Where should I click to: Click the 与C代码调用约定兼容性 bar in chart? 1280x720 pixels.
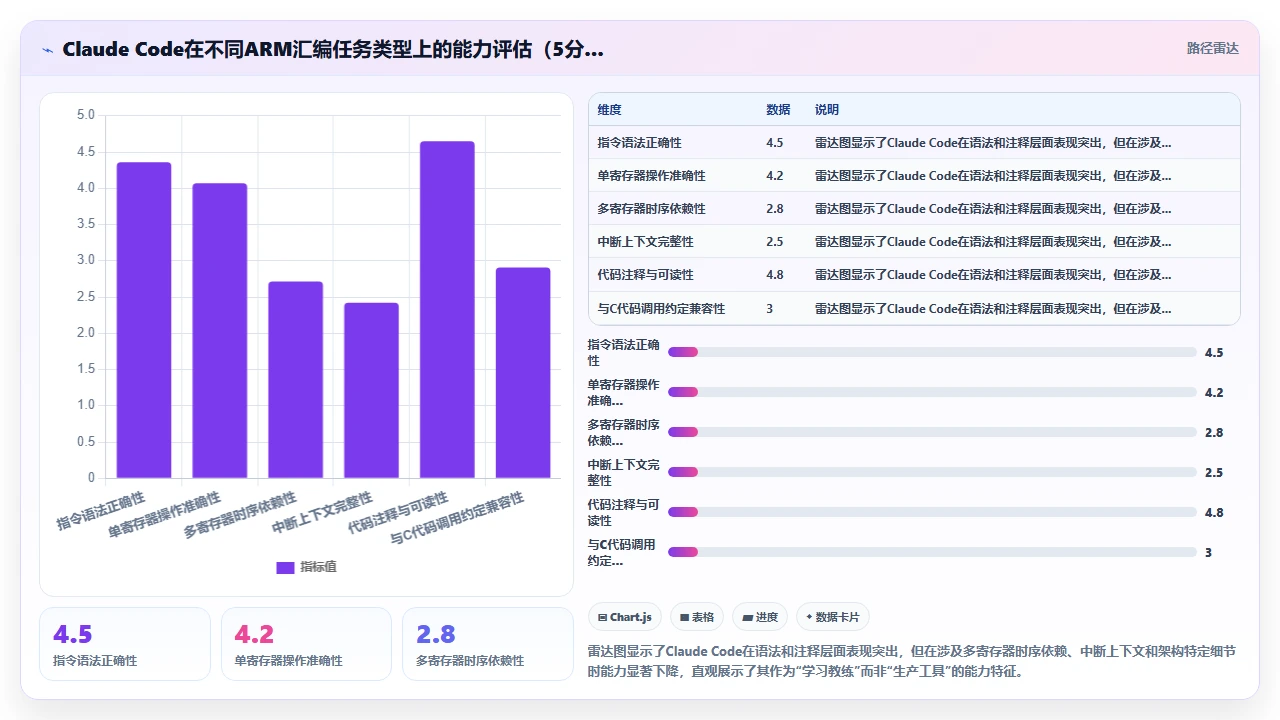point(523,373)
